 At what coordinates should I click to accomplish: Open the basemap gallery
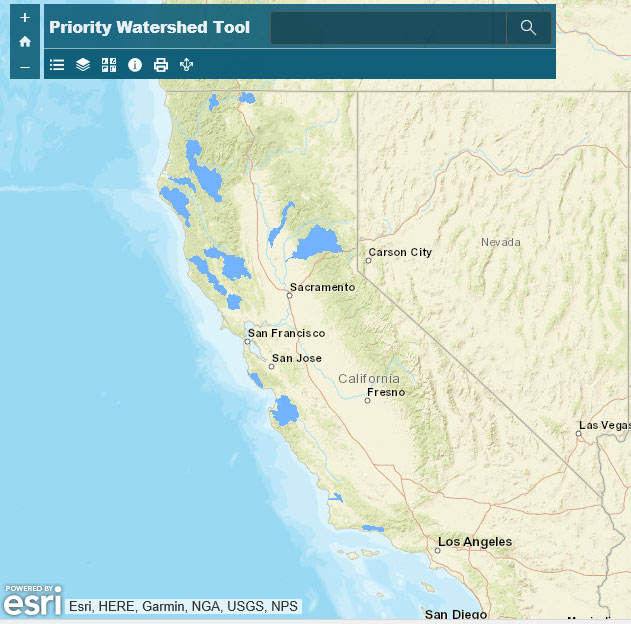109,65
